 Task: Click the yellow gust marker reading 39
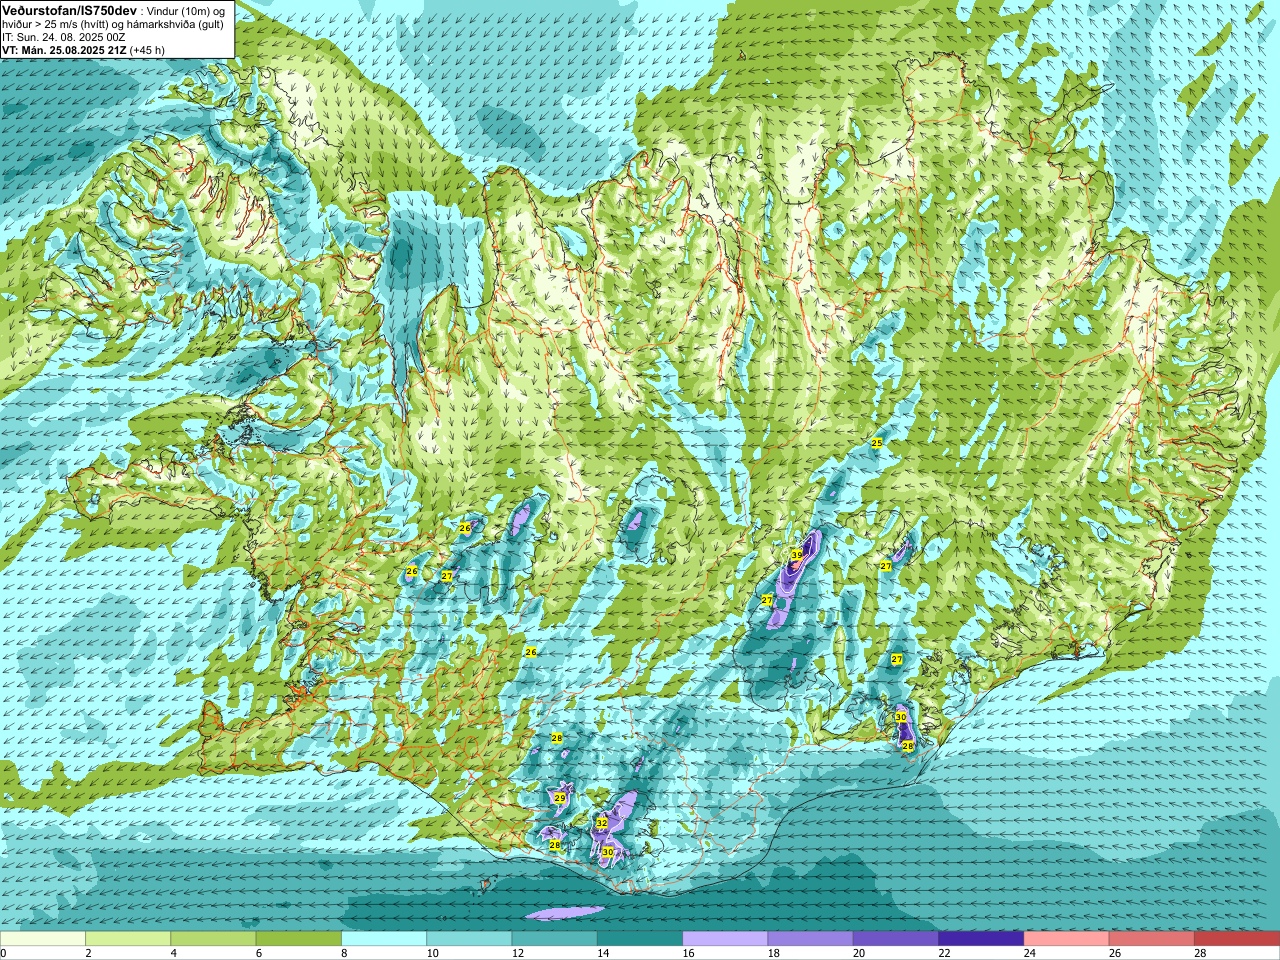(797, 554)
